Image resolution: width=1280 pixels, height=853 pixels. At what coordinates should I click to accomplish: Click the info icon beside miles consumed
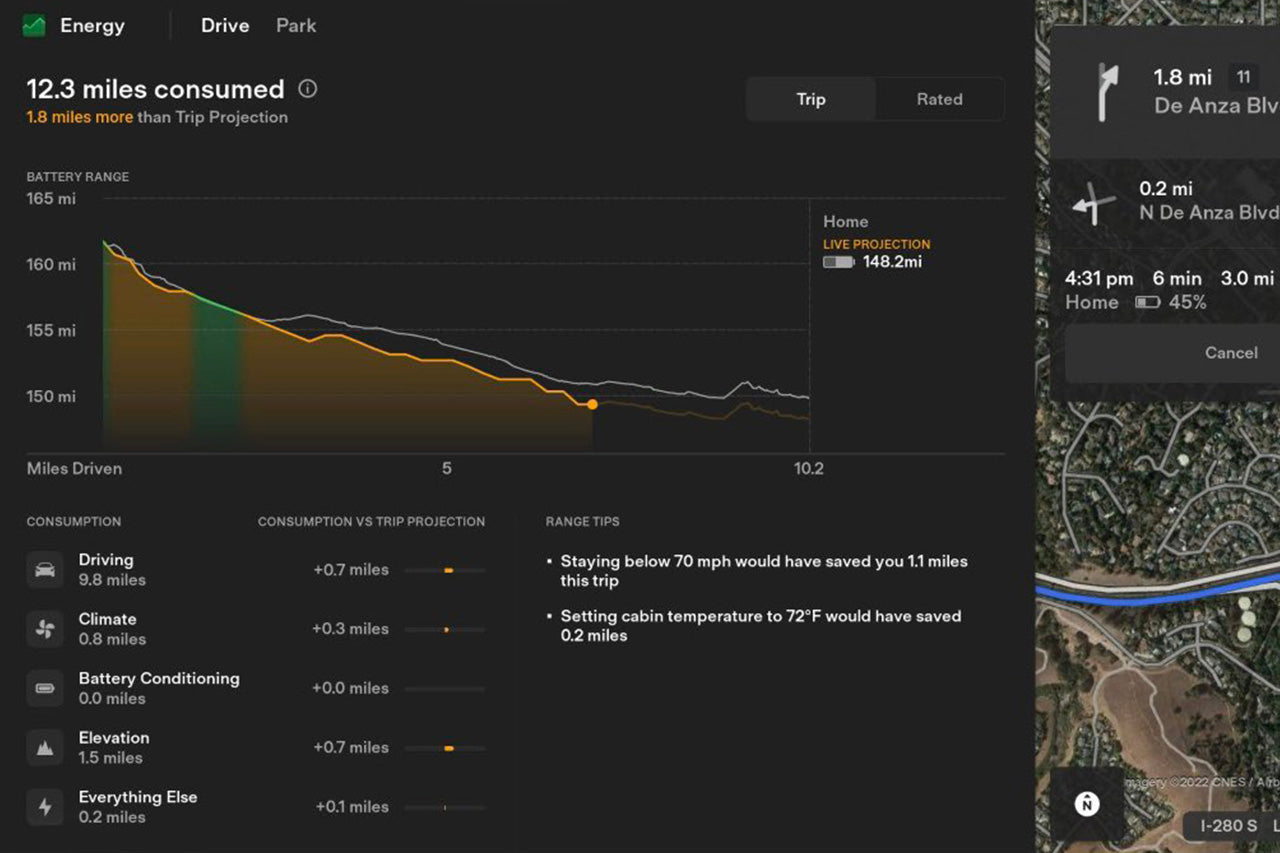[x=307, y=89]
